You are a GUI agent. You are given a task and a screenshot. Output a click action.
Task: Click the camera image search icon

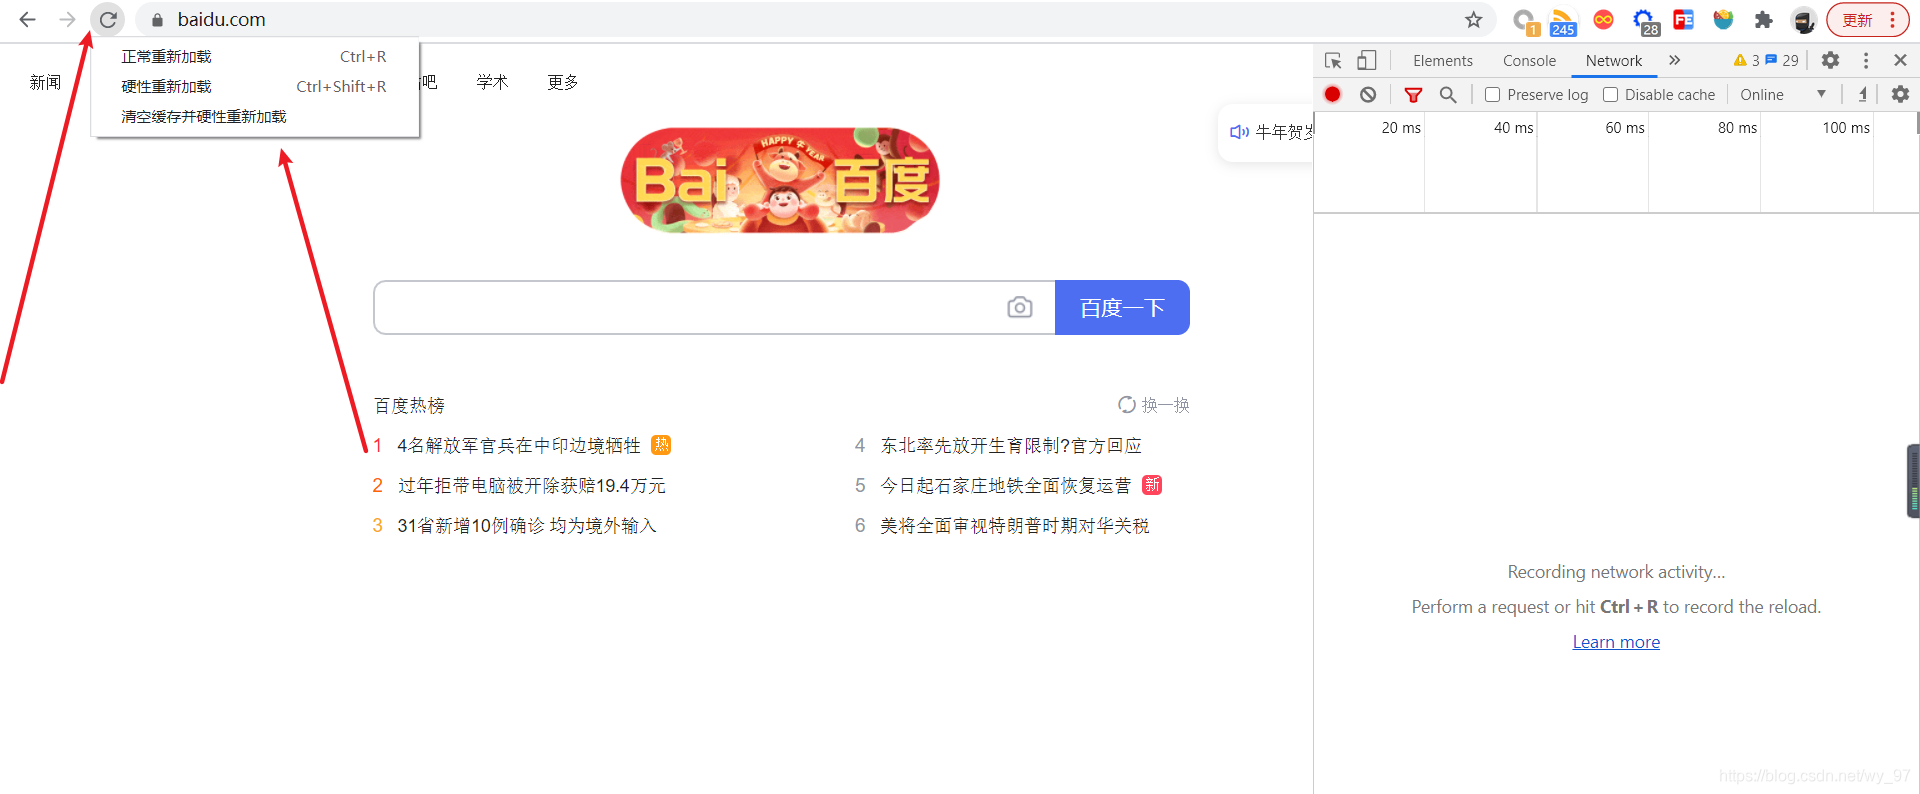click(1020, 307)
